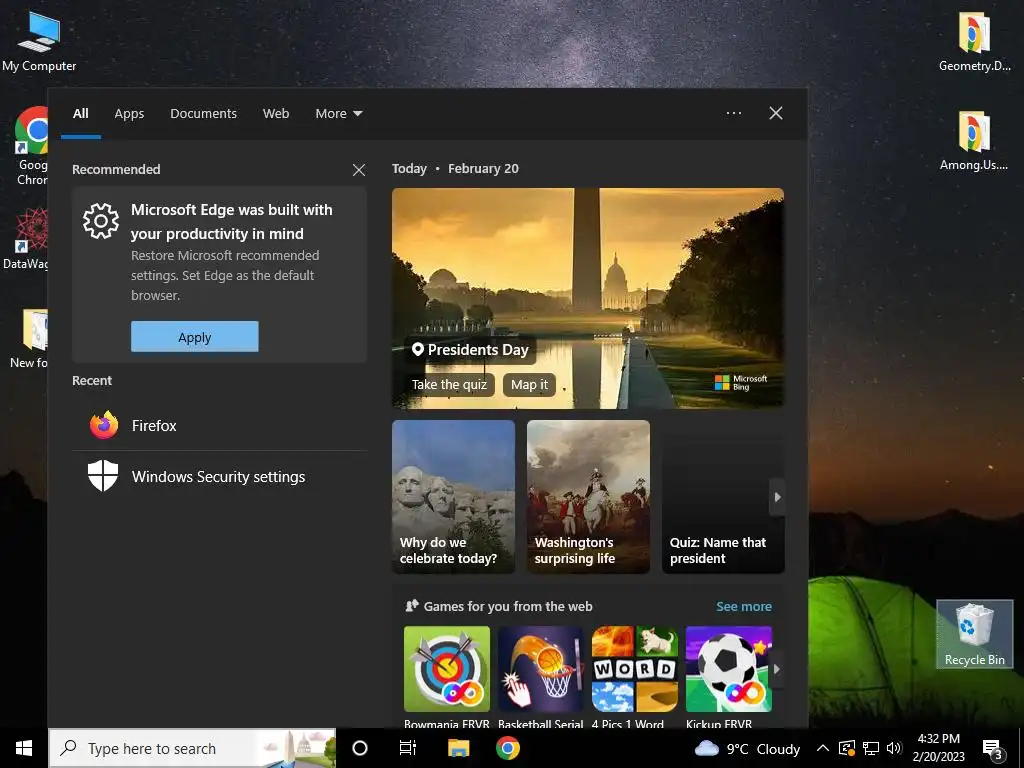Open the Google Chrome desktop shortcut

31,145
